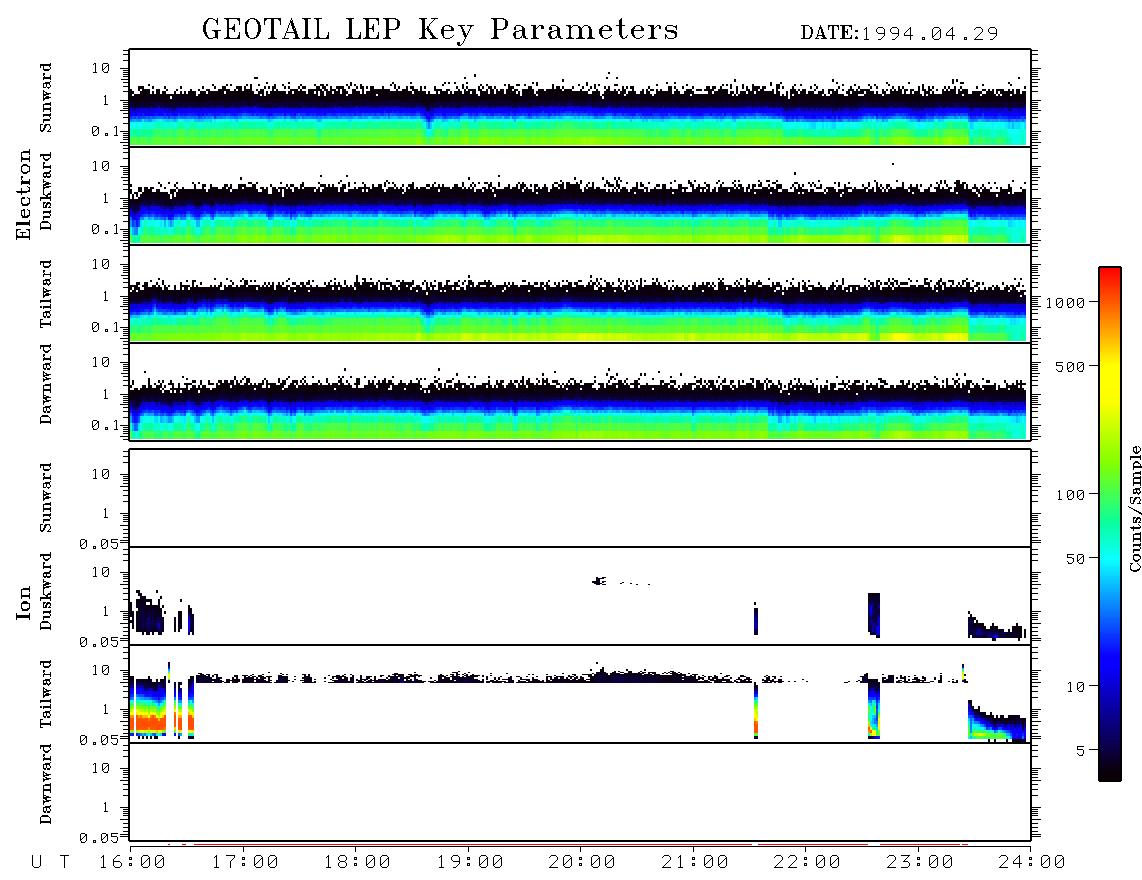Click the Electron Duskward vertical label
The image size is (1142, 880).
click(46, 192)
